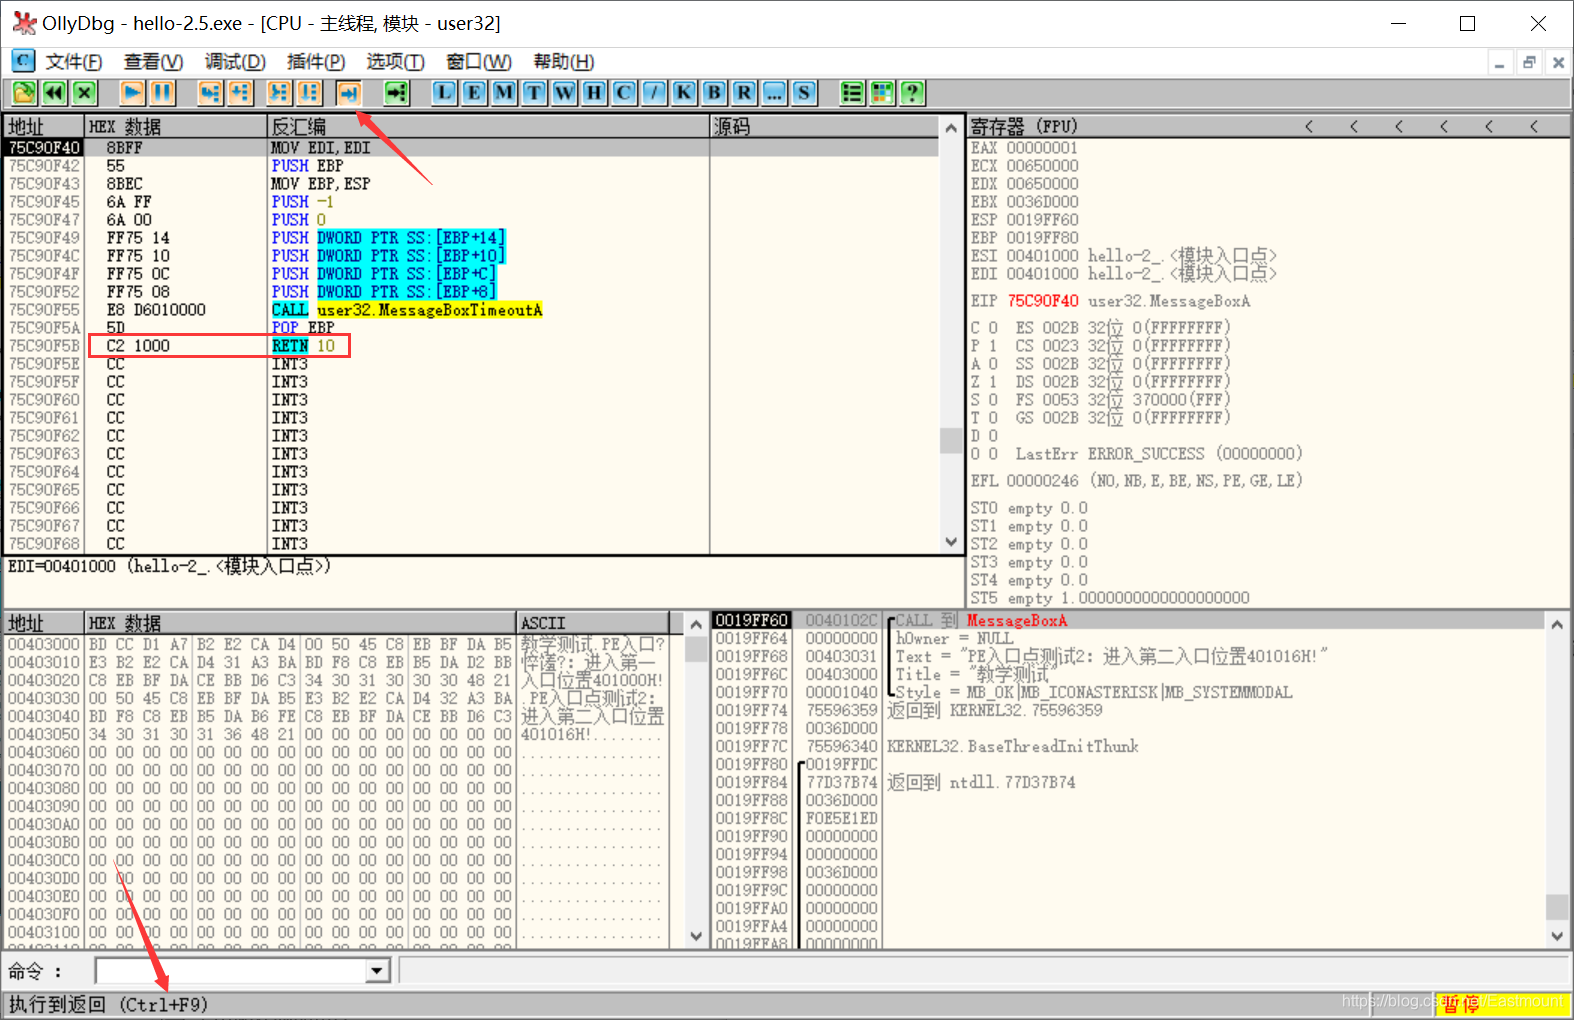The image size is (1574, 1020).
Task: Click the Help question mark icon
Action: pyautogui.click(x=912, y=93)
